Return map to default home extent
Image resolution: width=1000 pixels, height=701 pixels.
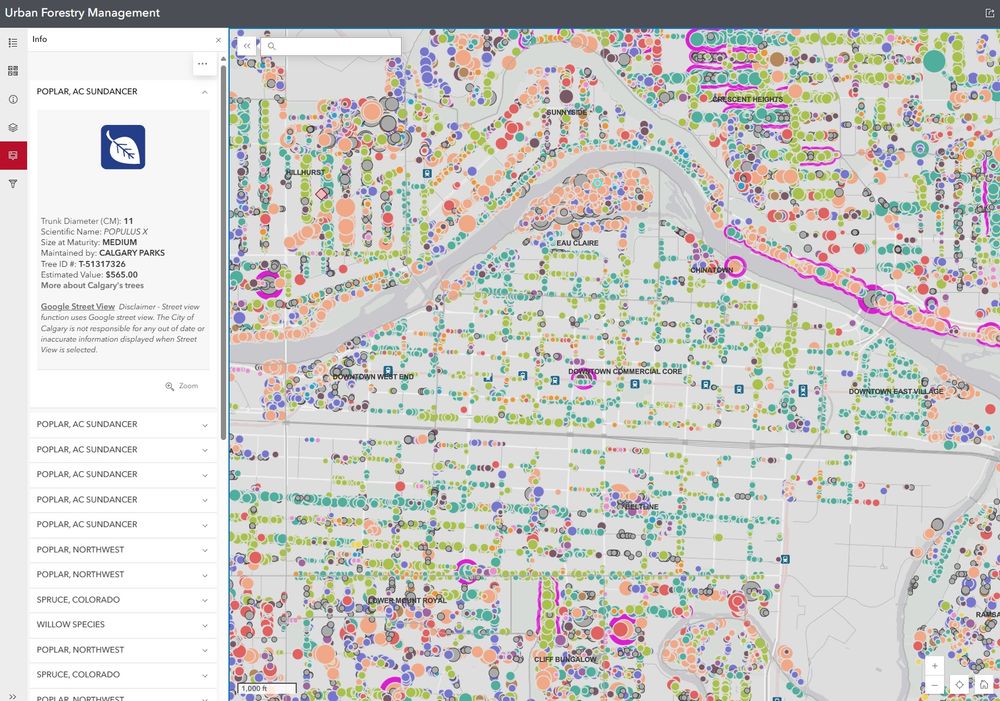coord(984,684)
